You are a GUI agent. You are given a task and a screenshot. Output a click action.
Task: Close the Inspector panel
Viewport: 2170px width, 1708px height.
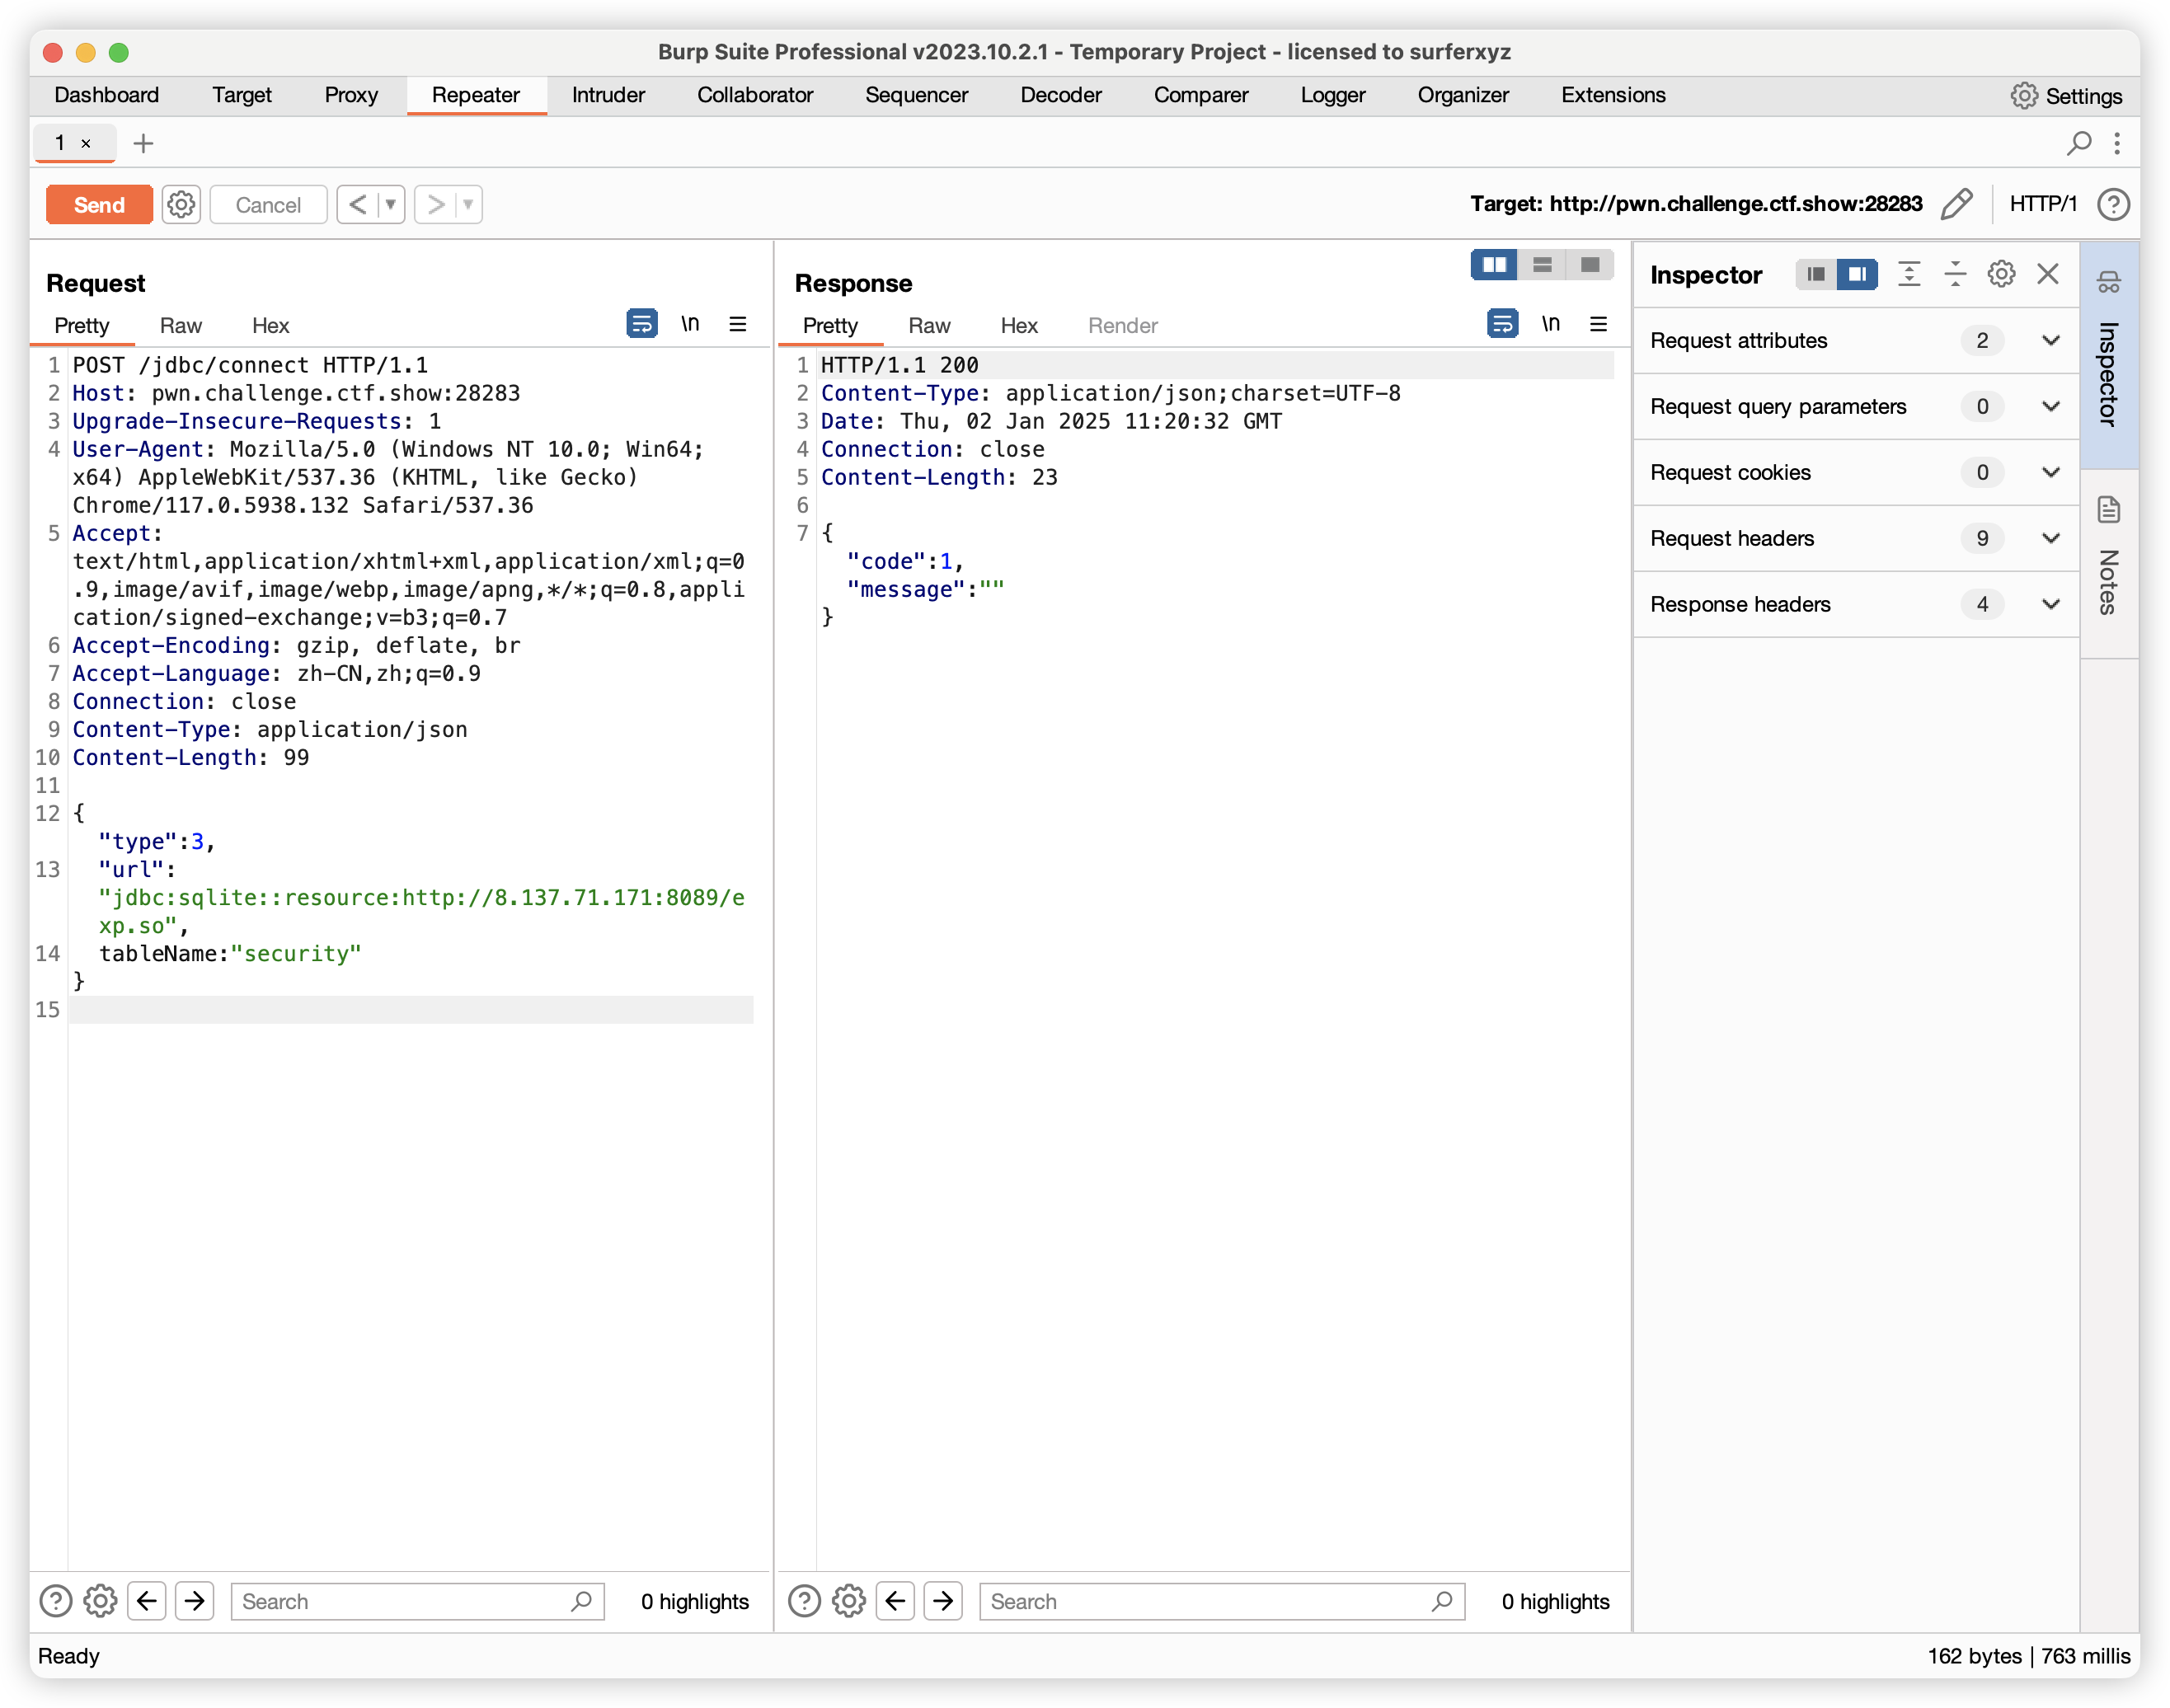click(2048, 274)
